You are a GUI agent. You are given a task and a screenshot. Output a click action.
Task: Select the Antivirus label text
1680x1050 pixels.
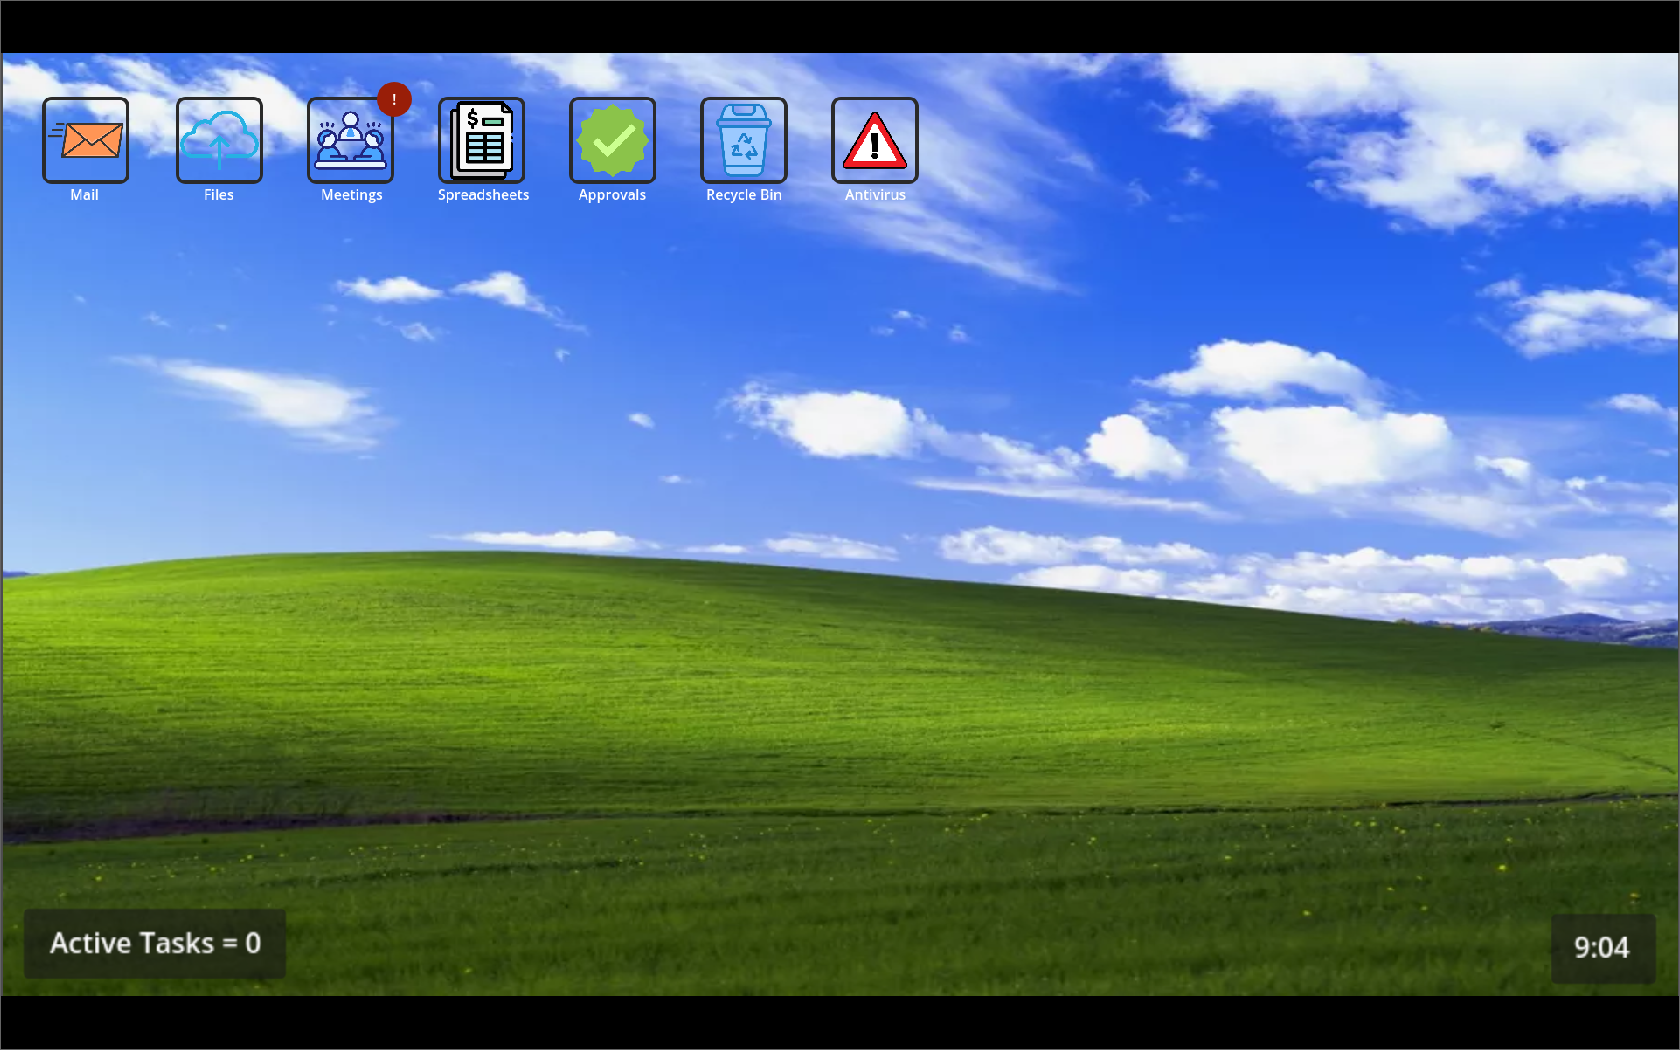click(x=875, y=195)
